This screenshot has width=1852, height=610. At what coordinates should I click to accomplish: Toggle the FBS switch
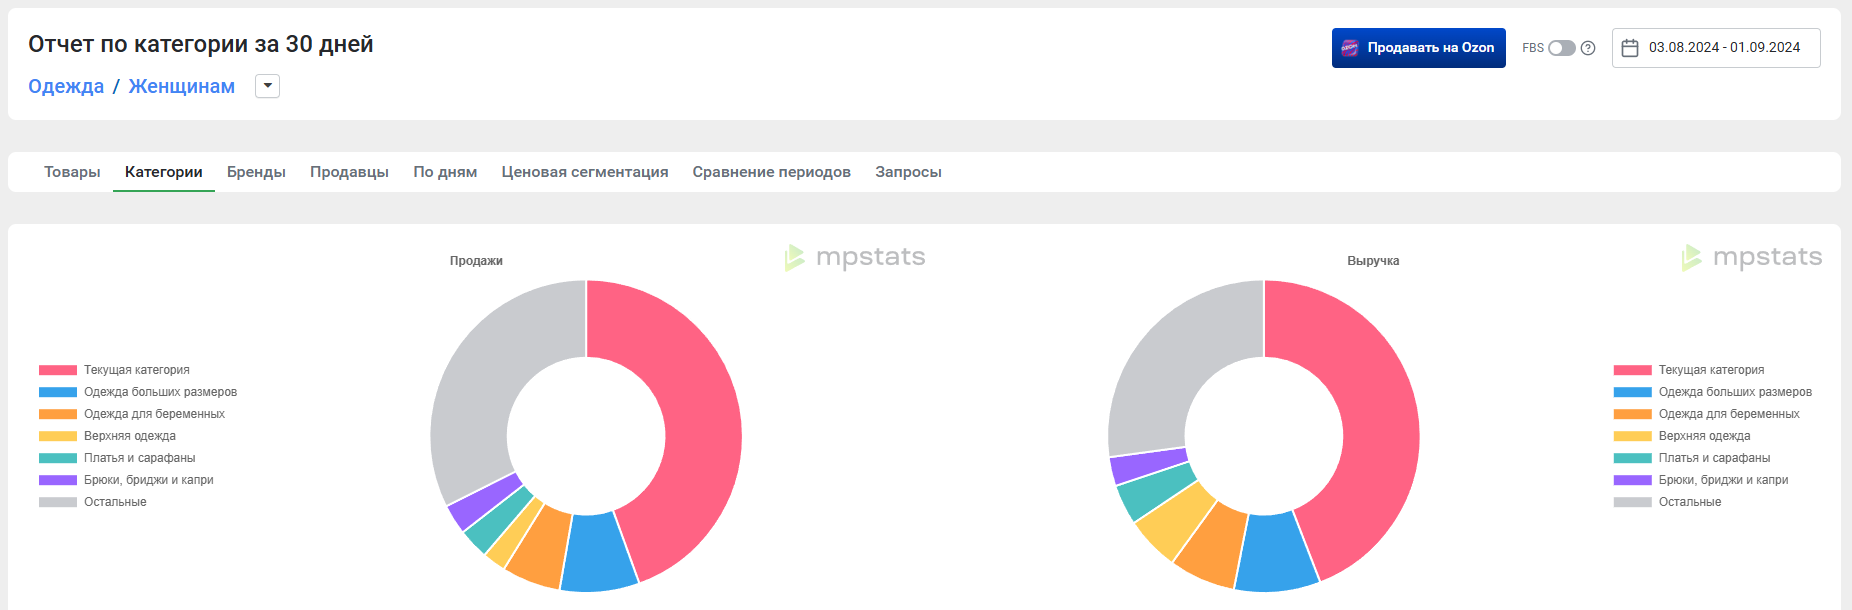pos(1561,48)
